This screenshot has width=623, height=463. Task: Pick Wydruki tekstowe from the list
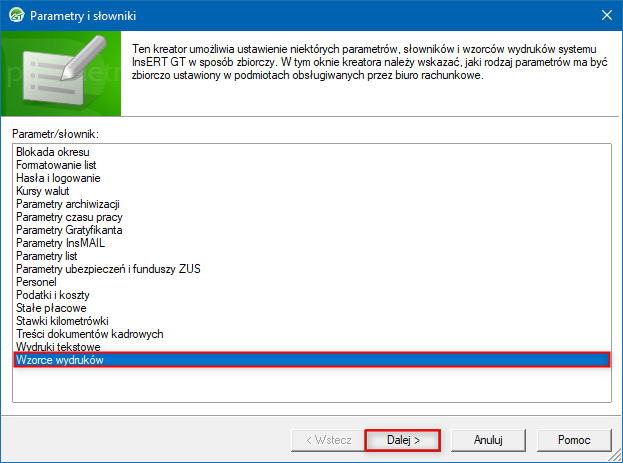[x=312, y=347]
